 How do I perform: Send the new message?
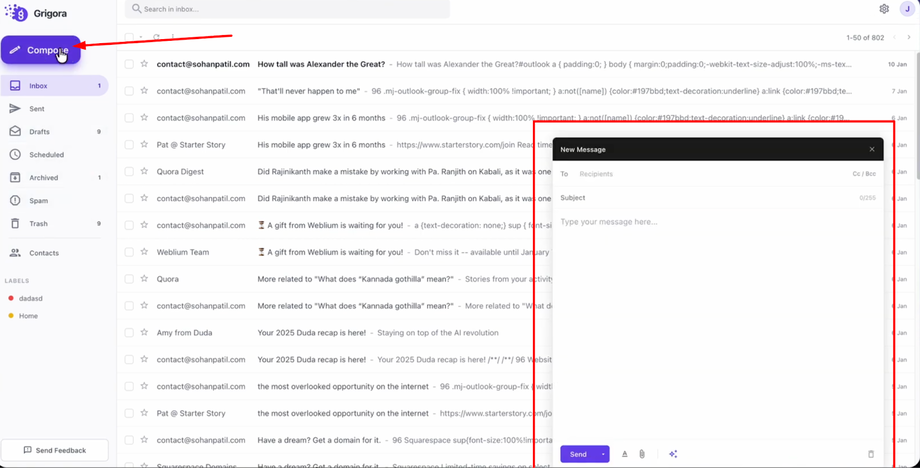tap(578, 454)
